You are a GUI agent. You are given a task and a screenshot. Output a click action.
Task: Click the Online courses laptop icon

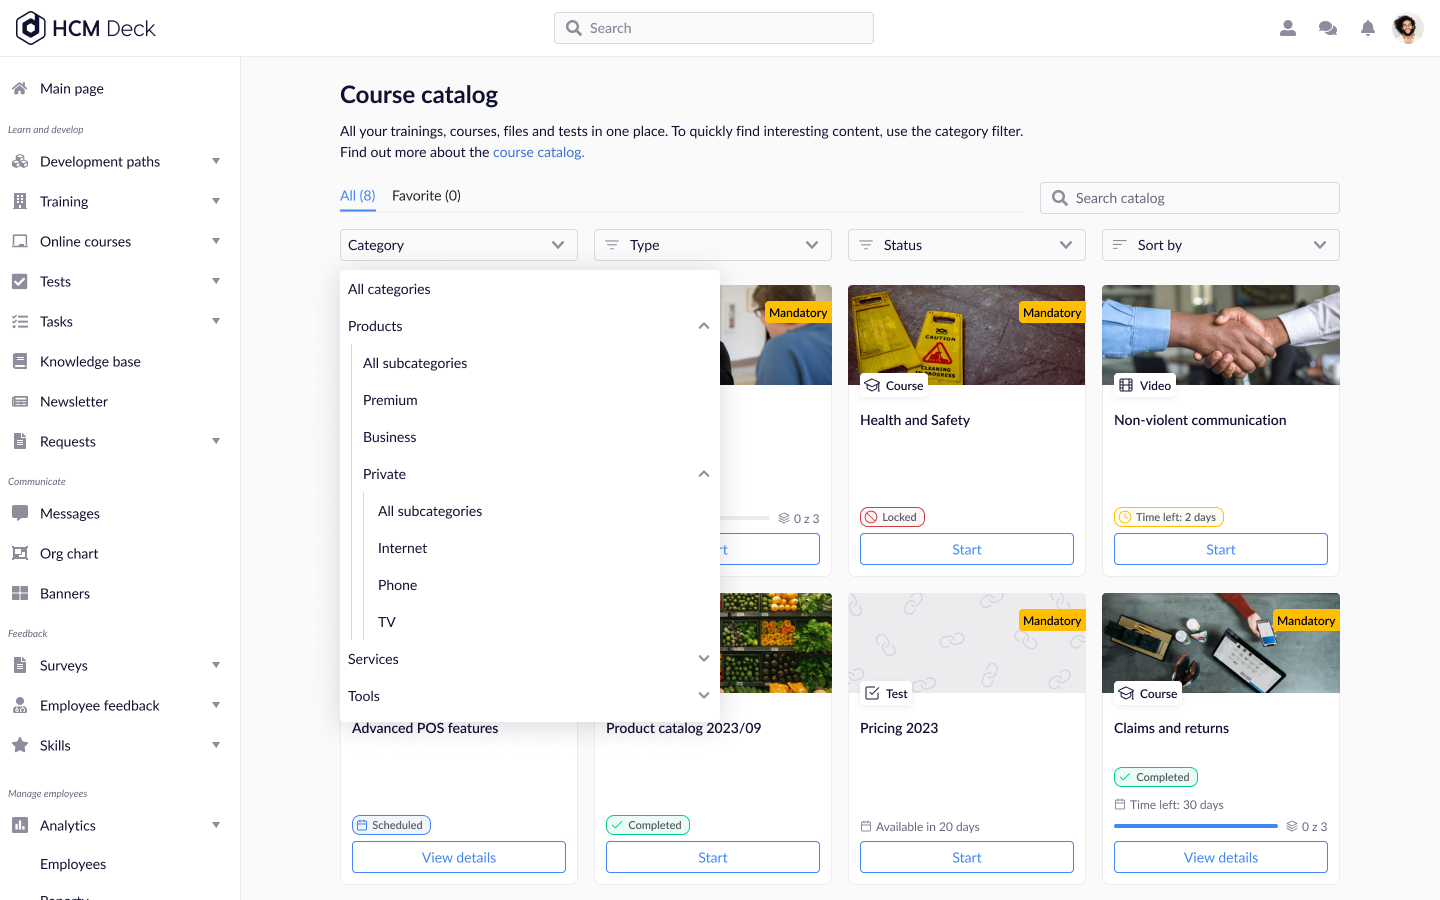pos(19,241)
